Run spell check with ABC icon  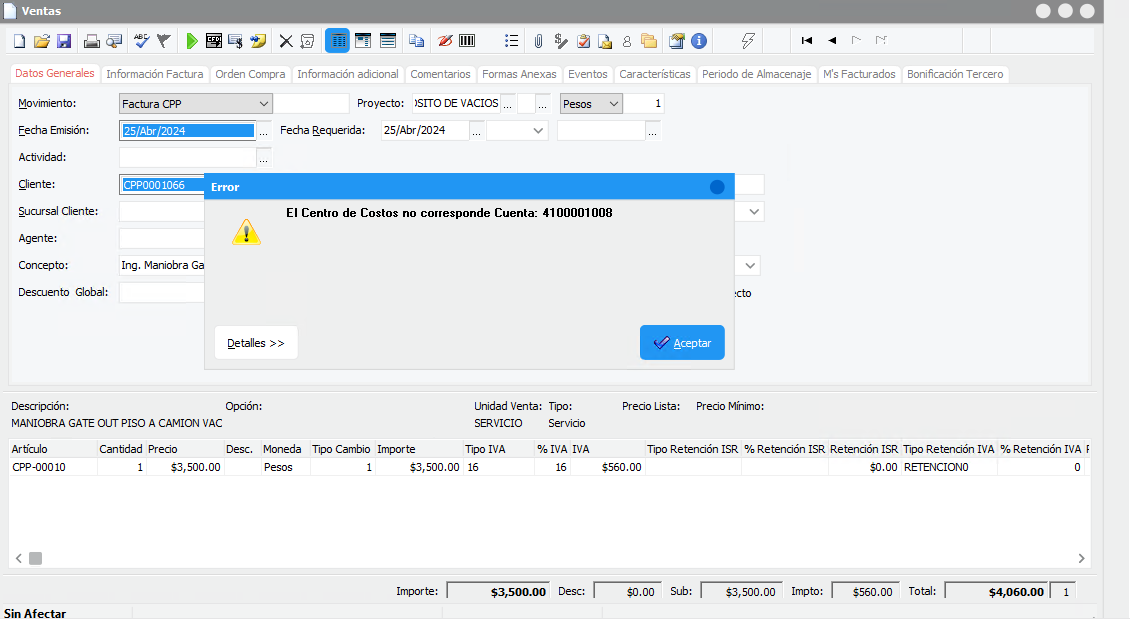pos(141,40)
